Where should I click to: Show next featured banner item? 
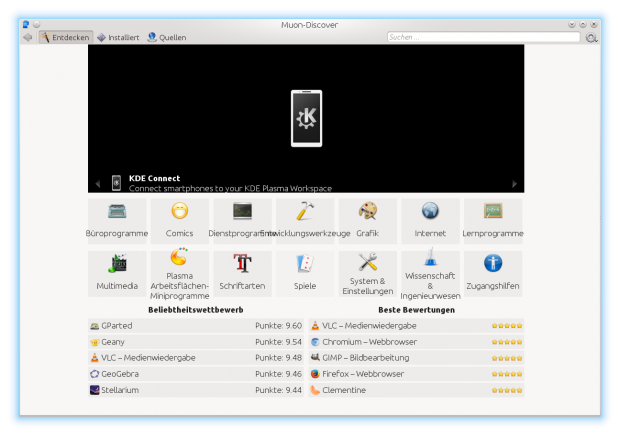click(514, 183)
